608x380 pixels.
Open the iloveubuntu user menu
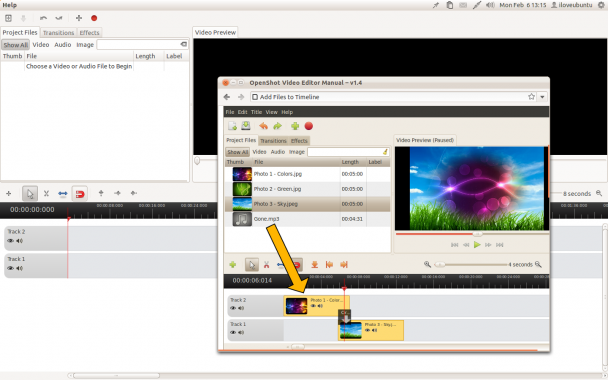click(x=572, y=5)
